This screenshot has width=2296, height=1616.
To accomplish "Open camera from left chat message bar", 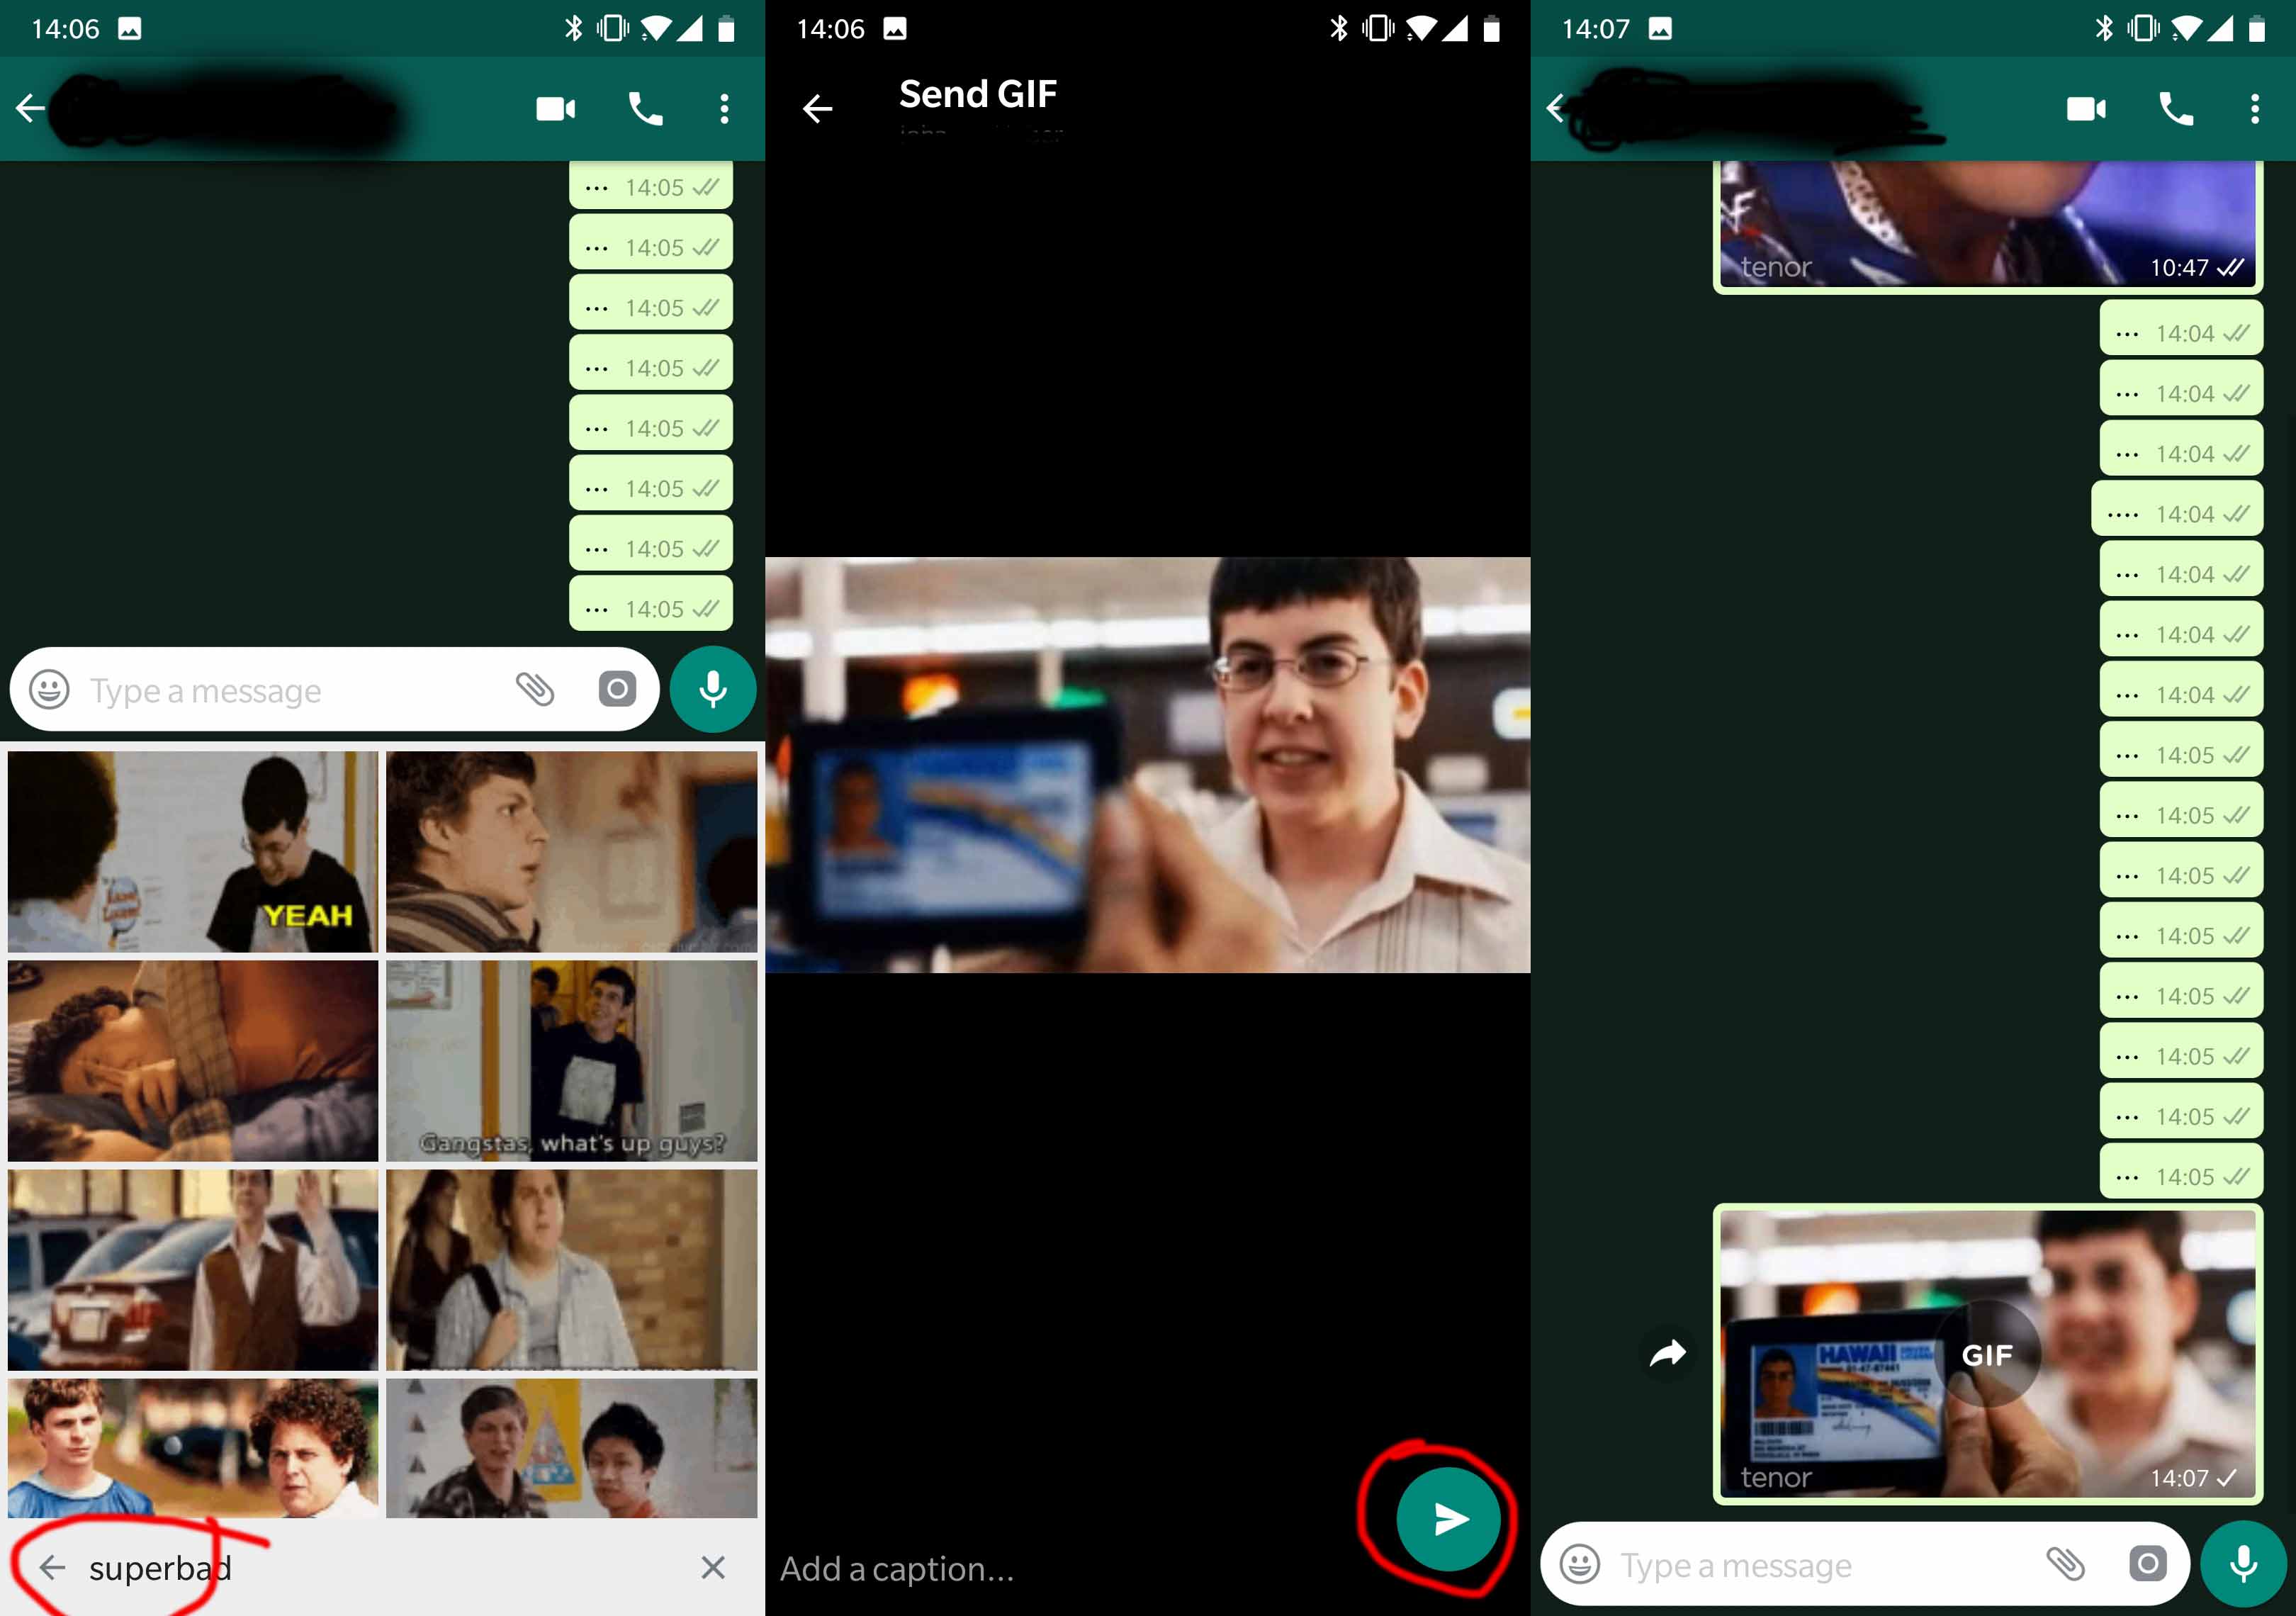I will pyautogui.click(x=617, y=689).
